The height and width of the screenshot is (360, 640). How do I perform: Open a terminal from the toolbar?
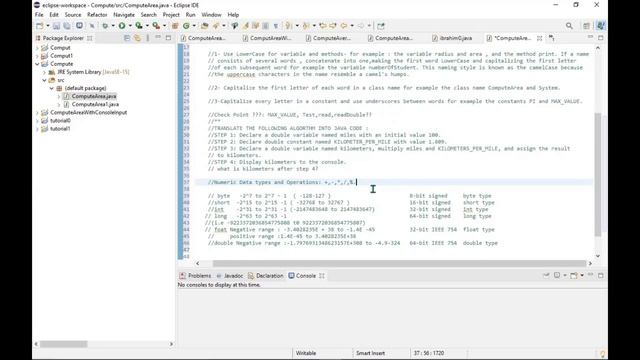pos(79,26)
